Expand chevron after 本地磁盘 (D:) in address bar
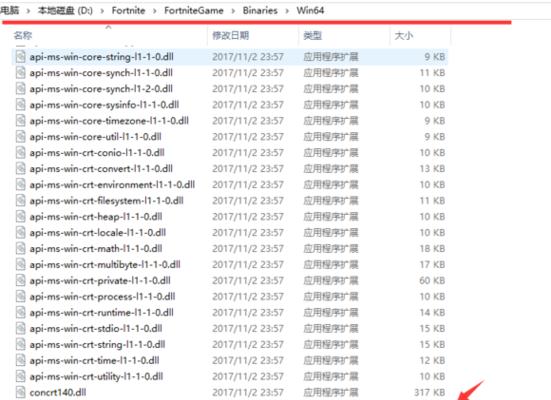Image resolution: width=551 pixels, height=400 pixels. point(102,11)
